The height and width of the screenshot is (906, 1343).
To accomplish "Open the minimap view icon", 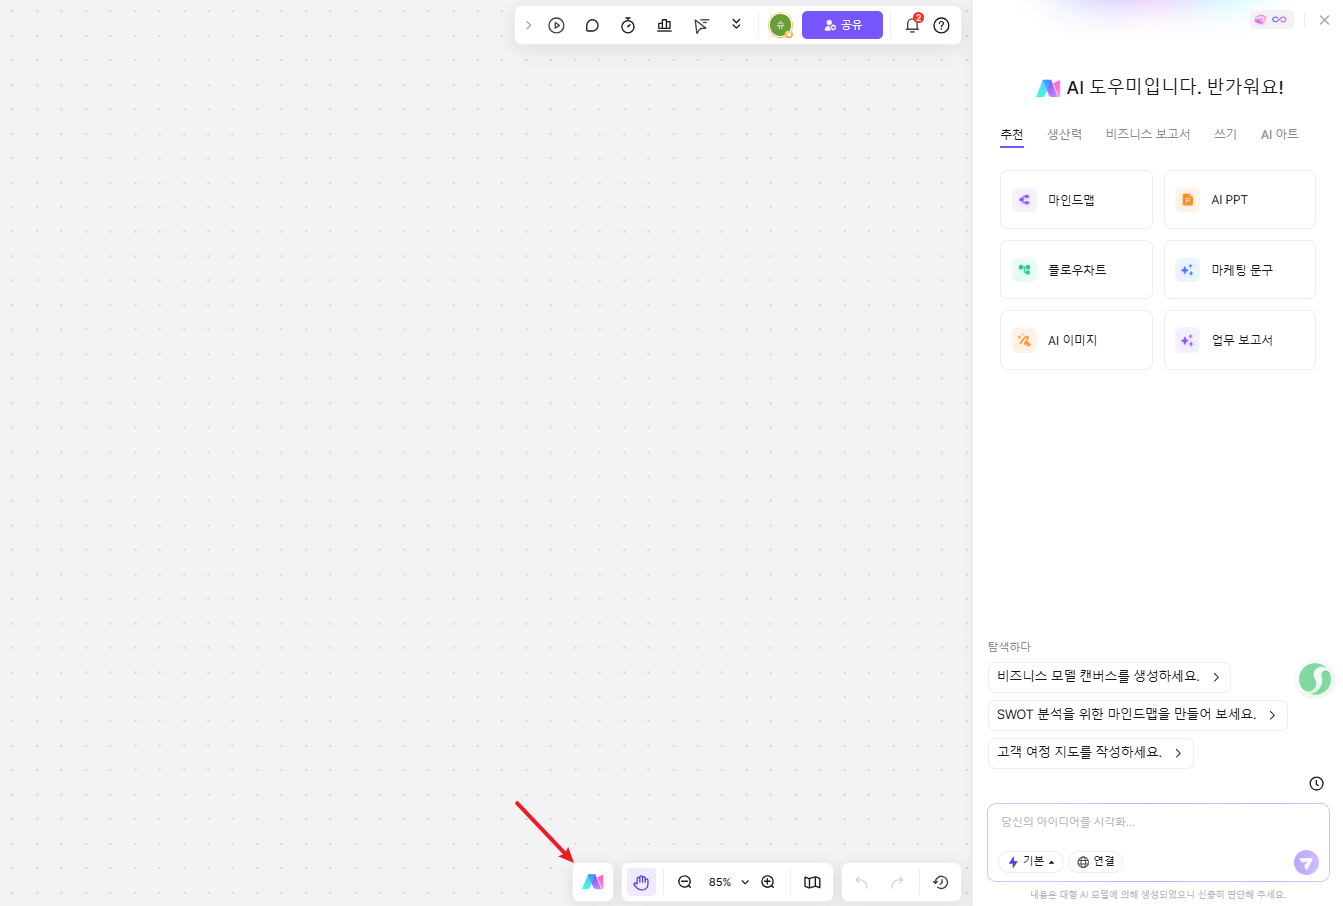I will point(812,882).
